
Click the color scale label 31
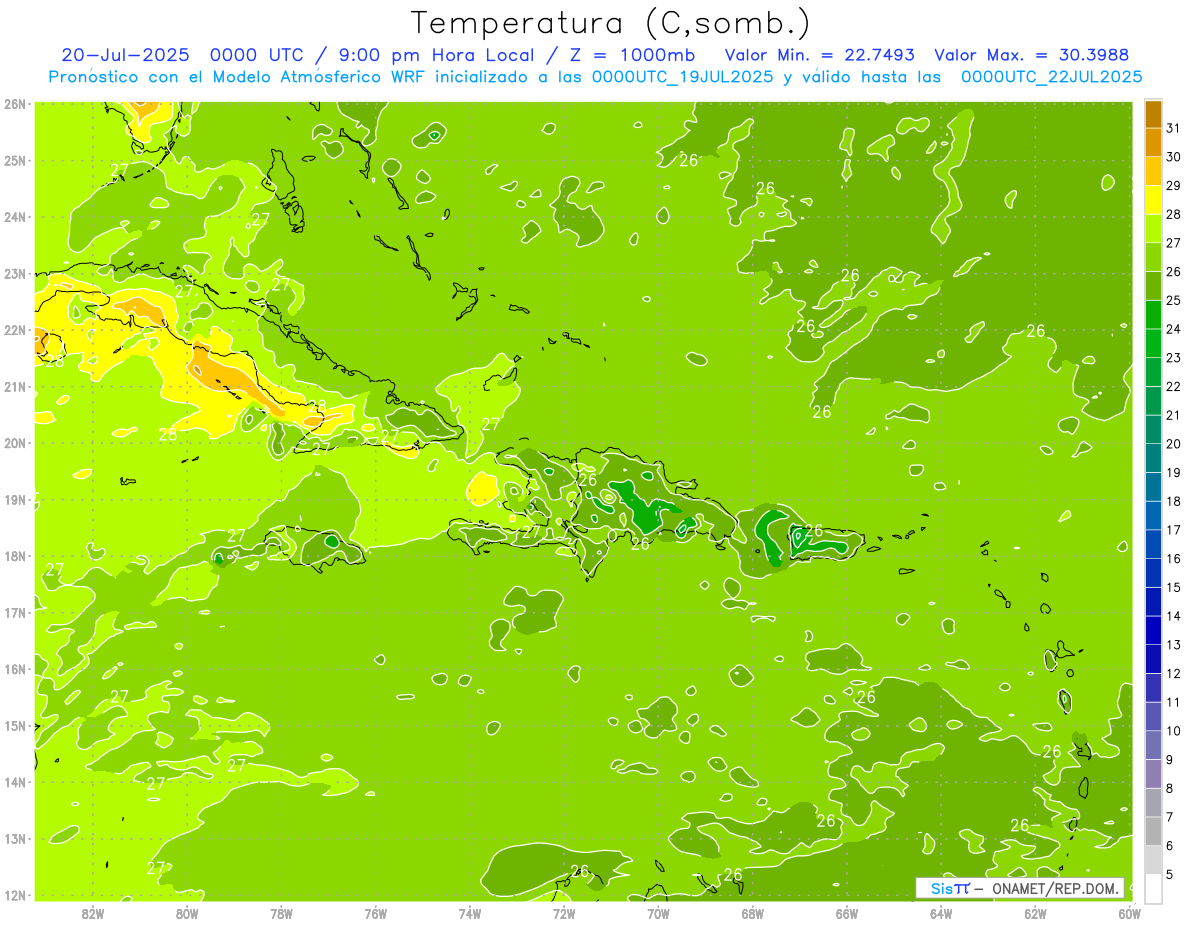coord(1172,128)
